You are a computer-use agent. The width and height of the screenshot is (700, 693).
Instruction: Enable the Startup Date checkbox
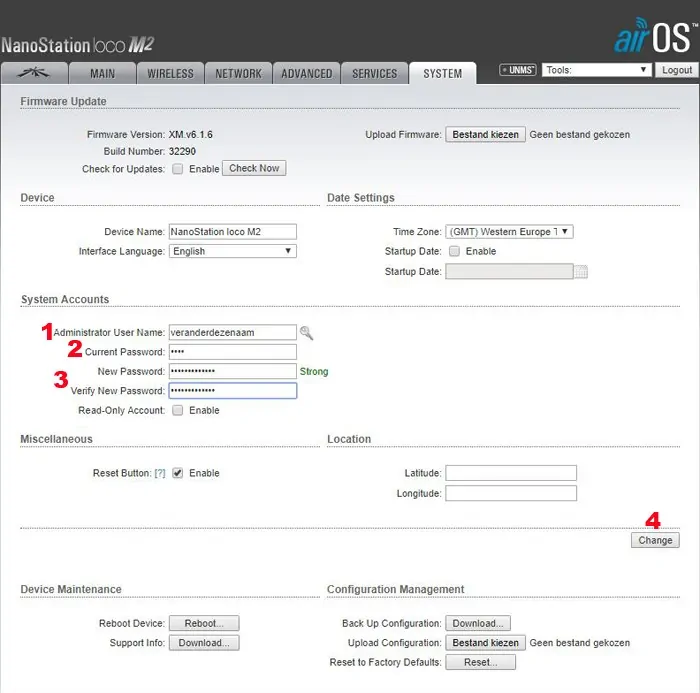454,251
